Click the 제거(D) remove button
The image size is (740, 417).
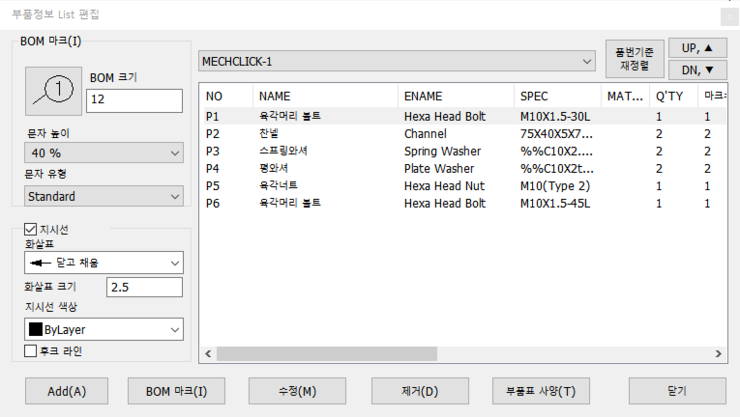pyautogui.click(x=420, y=391)
